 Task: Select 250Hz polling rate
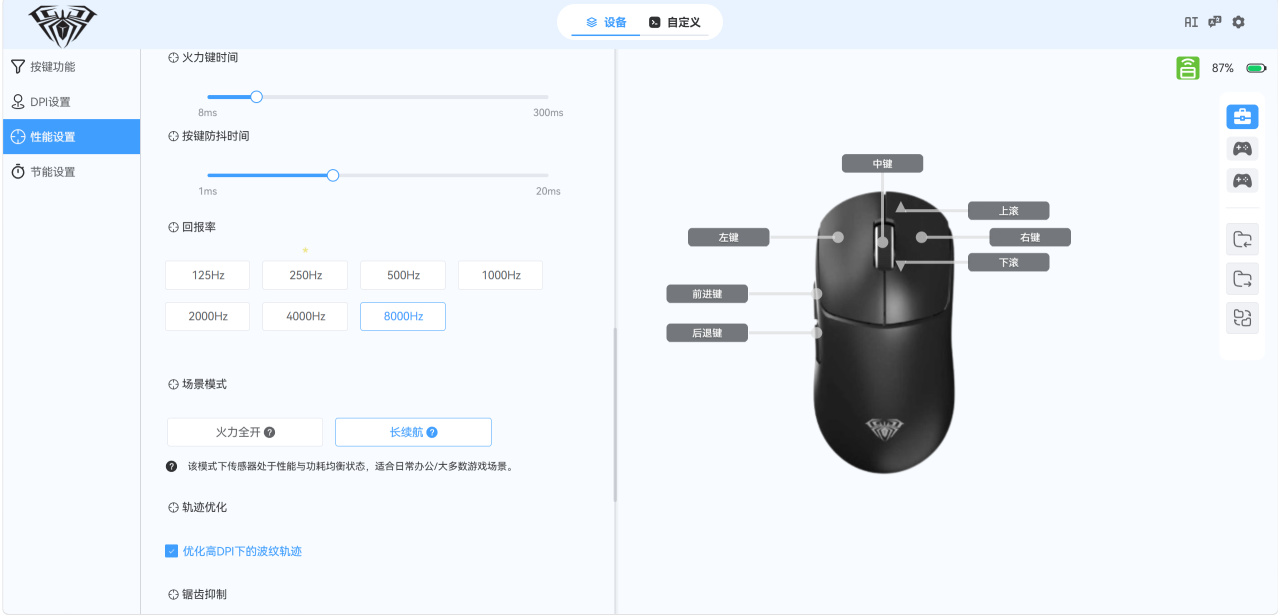[x=305, y=275]
